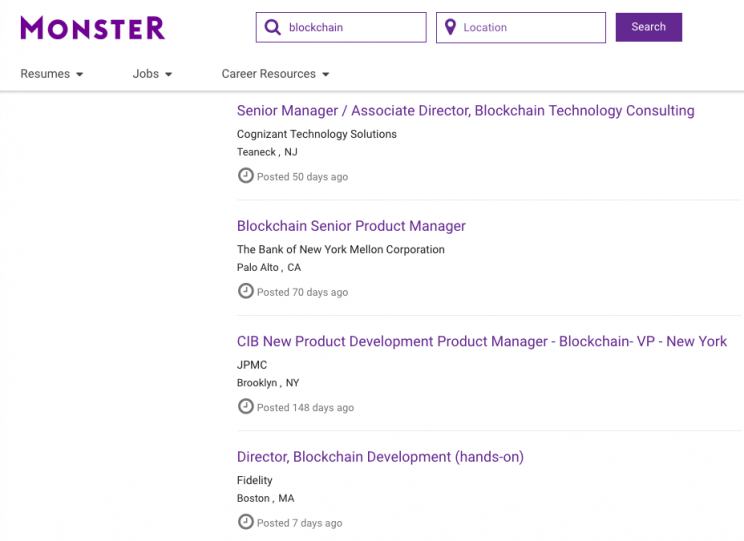Image resolution: width=744 pixels, height=541 pixels.
Task: Click the Monster logo
Action: pyautogui.click(x=93, y=28)
